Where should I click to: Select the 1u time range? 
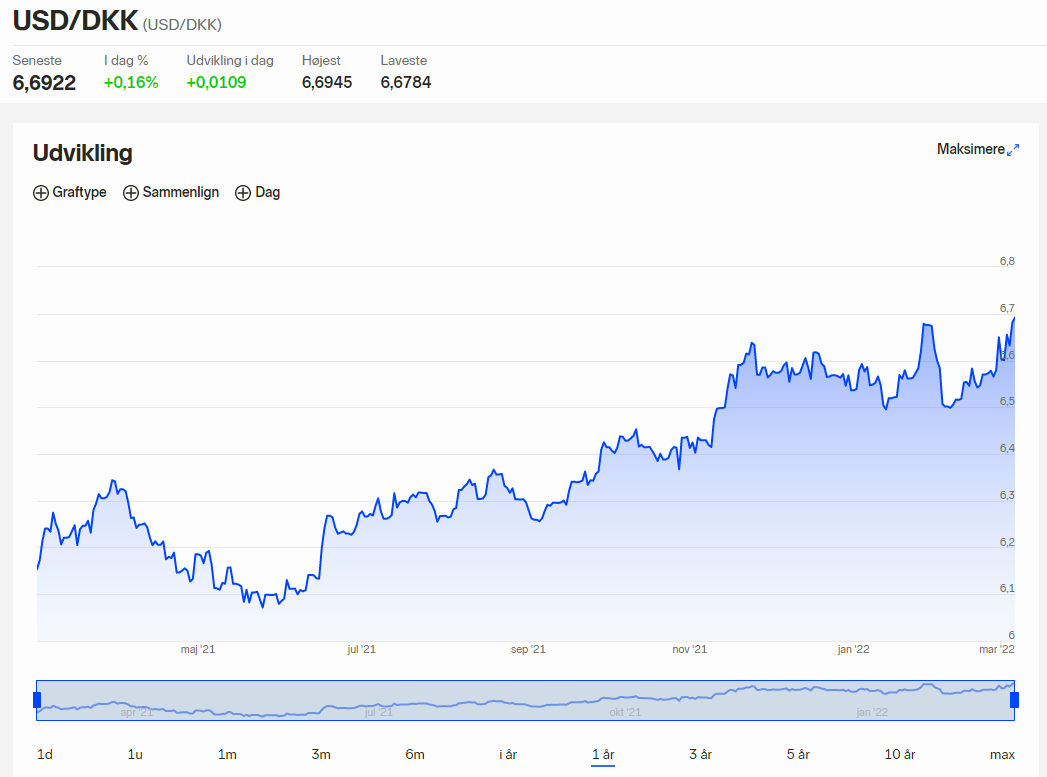(x=135, y=754)
